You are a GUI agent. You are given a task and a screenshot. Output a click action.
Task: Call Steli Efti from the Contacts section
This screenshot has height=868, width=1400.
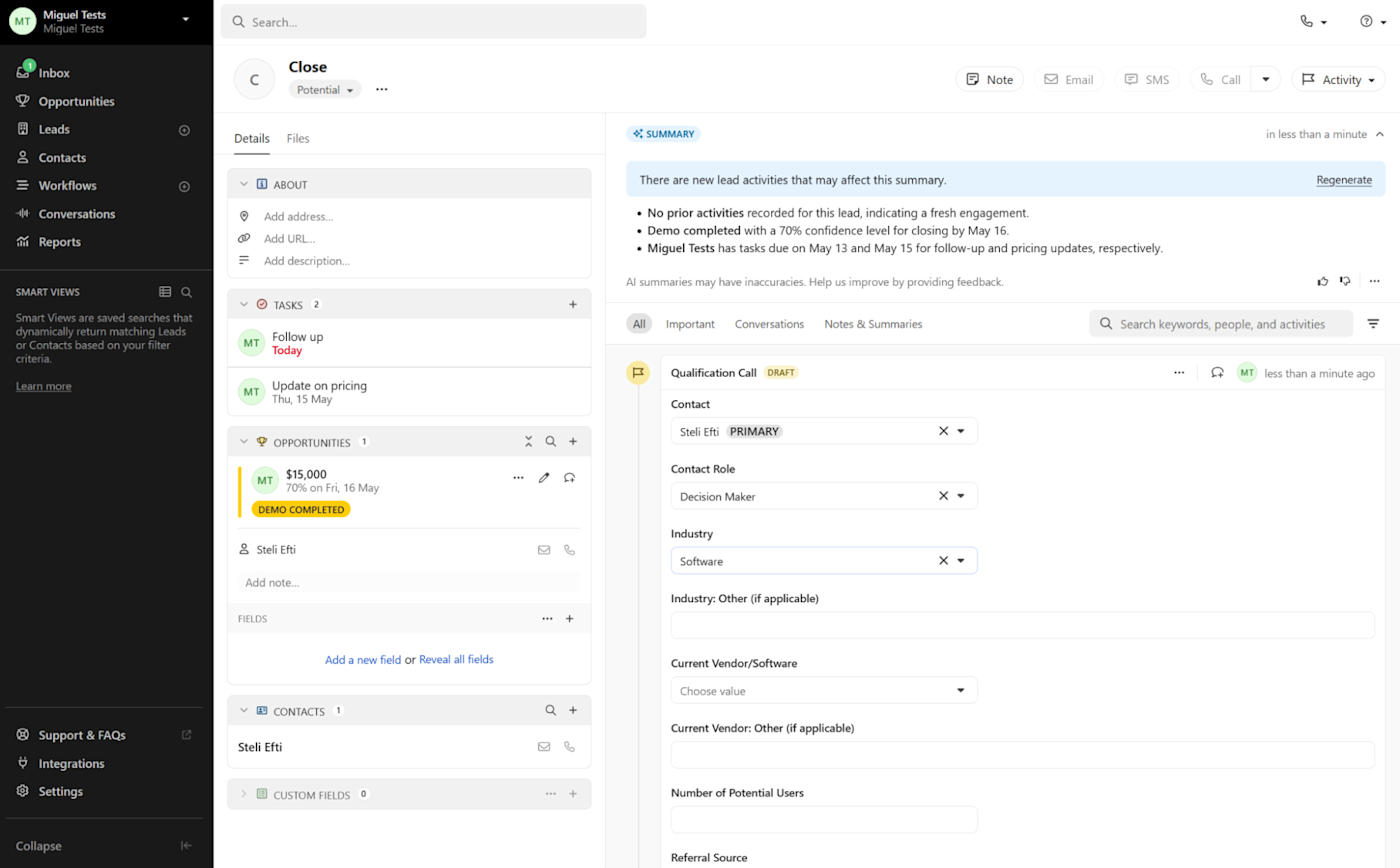click(570, 747)
